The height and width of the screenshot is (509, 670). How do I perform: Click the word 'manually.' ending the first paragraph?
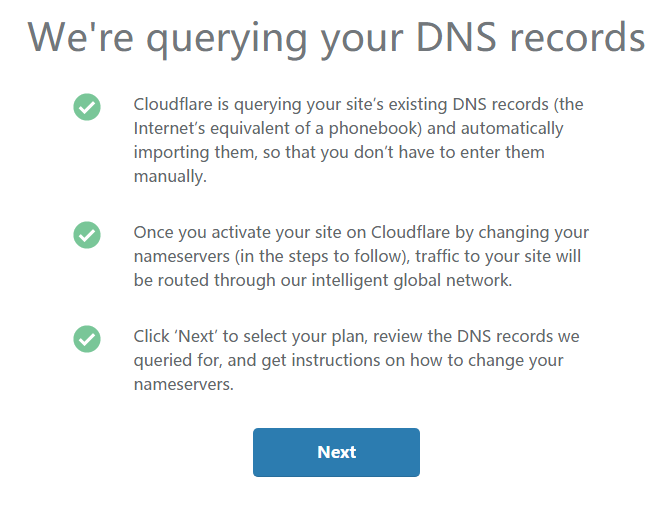point(170,176)
